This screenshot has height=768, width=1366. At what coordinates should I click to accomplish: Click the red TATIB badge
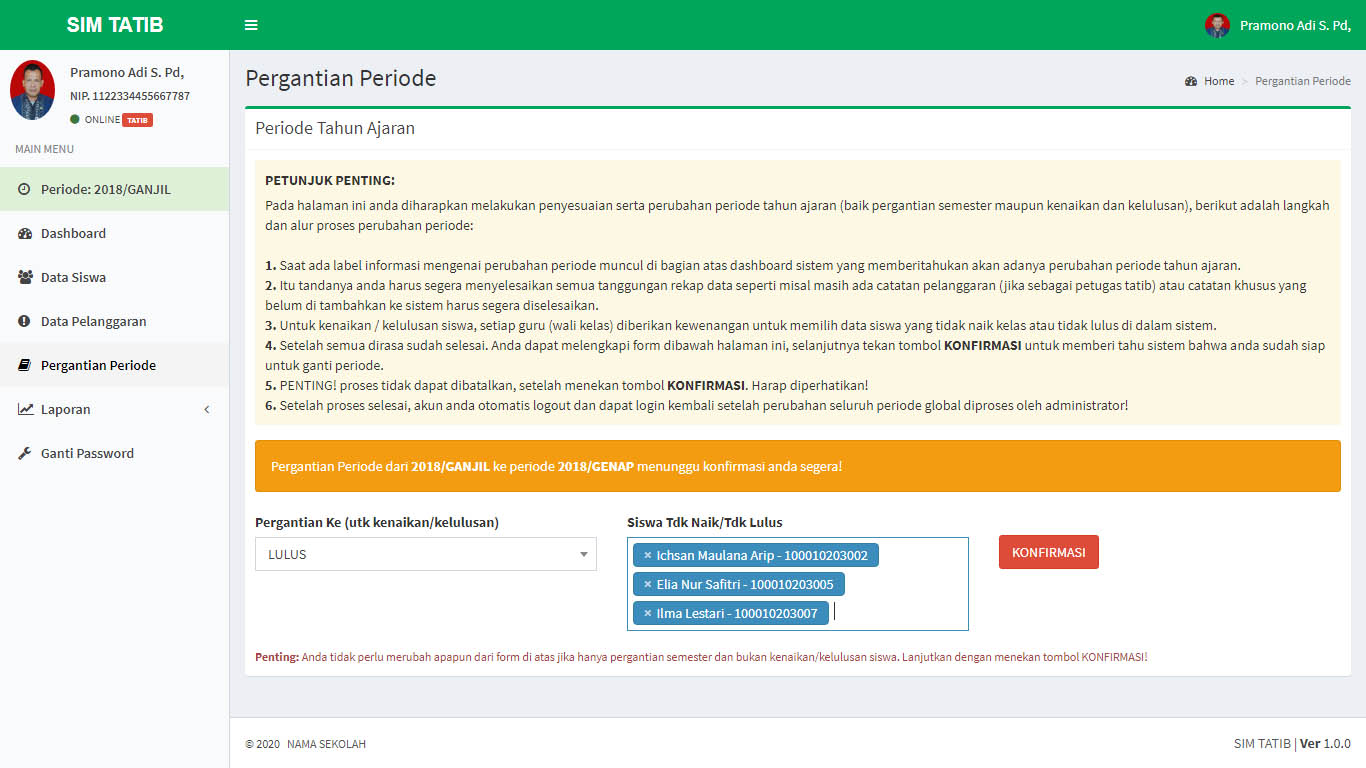tap(137, 120)
